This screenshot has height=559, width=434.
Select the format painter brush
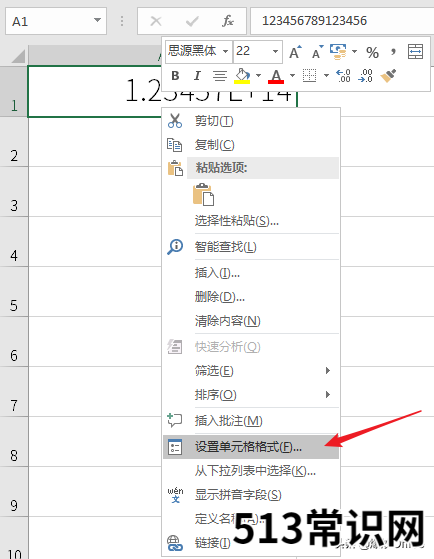388,76
